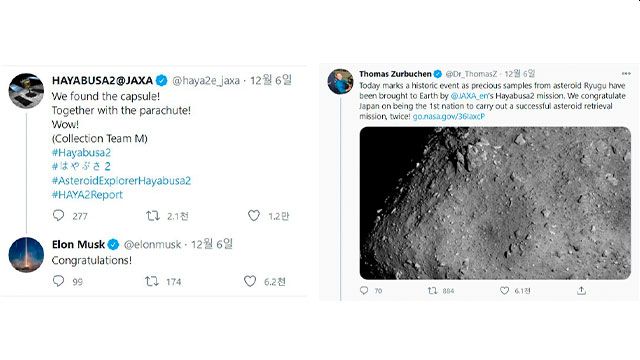The image size is (640, 360).
Task: Reply to Elon Musk's Congratulations tweet
Action: (x=58, y=280)
